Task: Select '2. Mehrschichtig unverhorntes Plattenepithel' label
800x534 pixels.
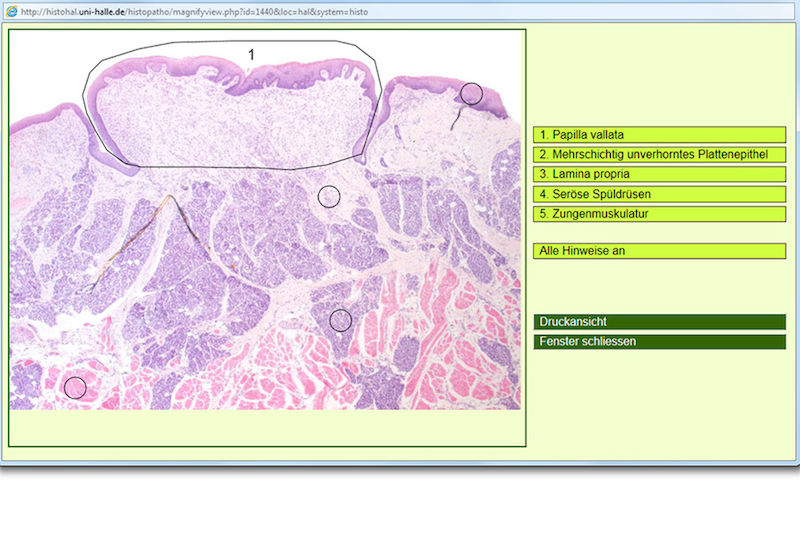Action: [660, 154]
